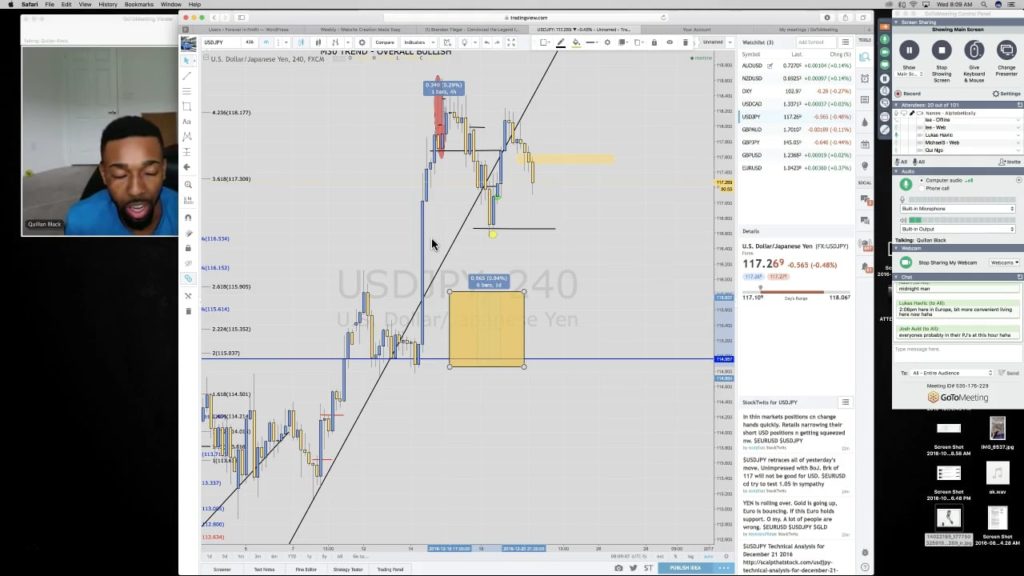
Task: Open the Bookmarks menu in menu bar
Action: (138, 5)
